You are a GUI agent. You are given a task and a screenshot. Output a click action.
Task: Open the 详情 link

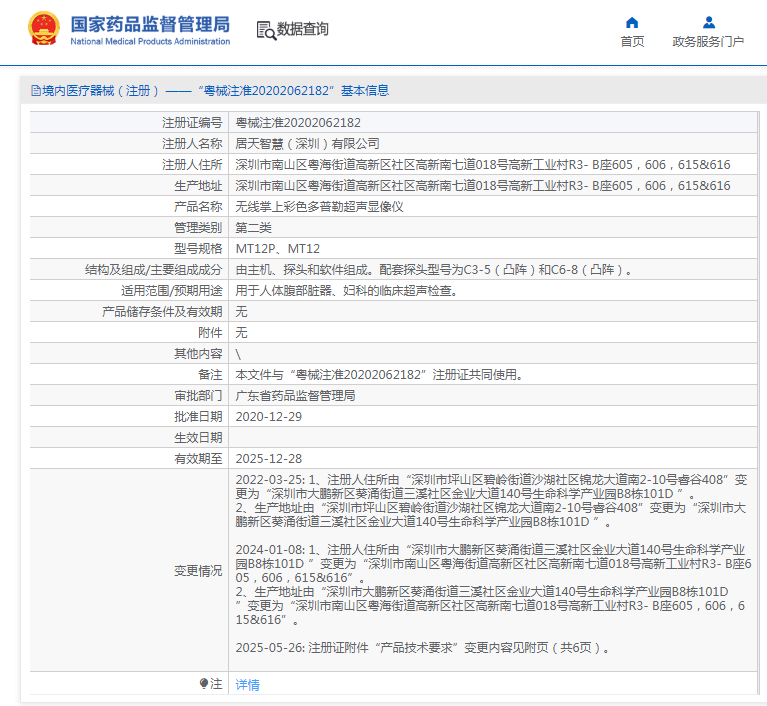[248, 684]
